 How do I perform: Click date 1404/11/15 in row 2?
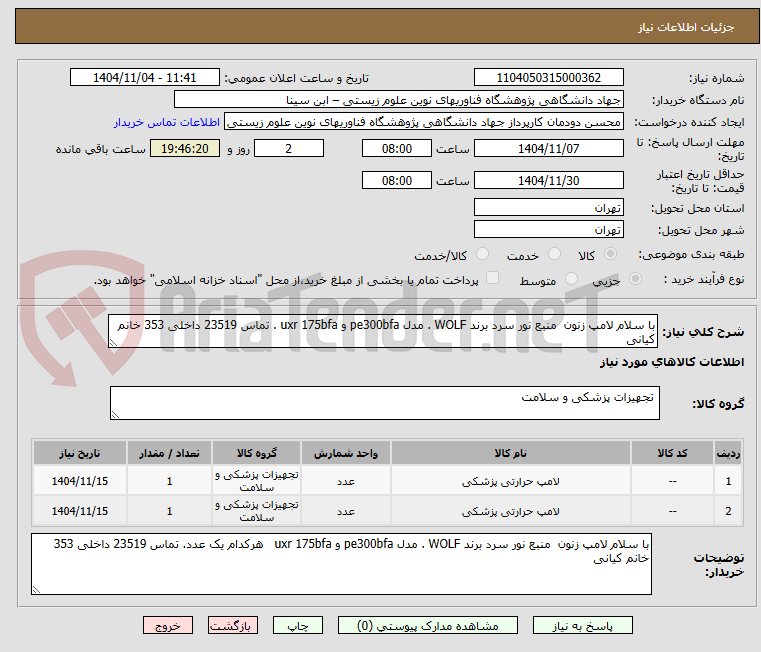coord(80,511)
